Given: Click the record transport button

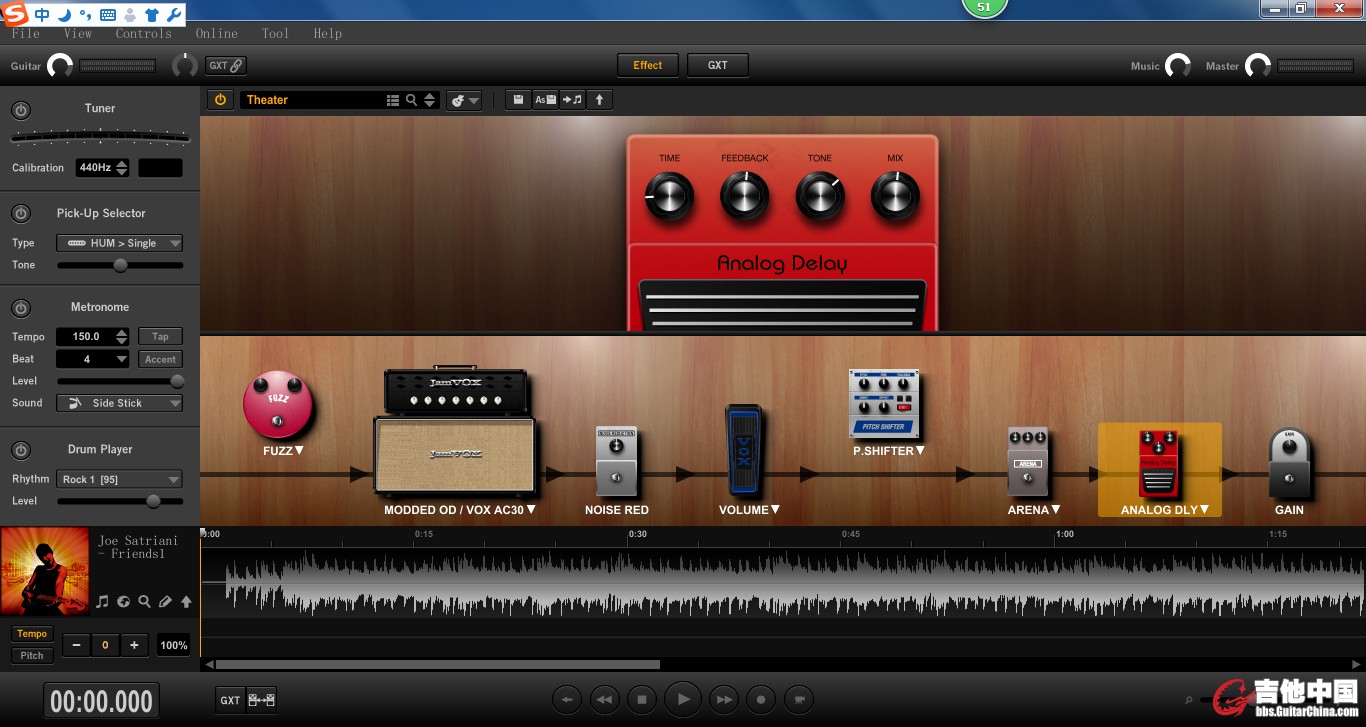Looking at the screenshot, I should coord(761,700).
